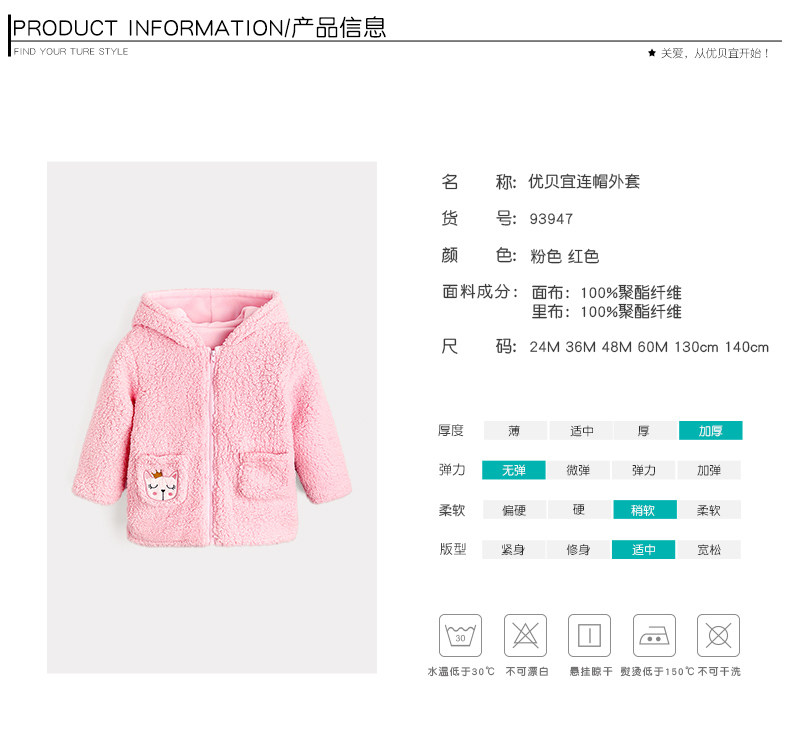Click the 30°C water wash icon
Viewport: 790px width, 731px height.
point(460,635)
